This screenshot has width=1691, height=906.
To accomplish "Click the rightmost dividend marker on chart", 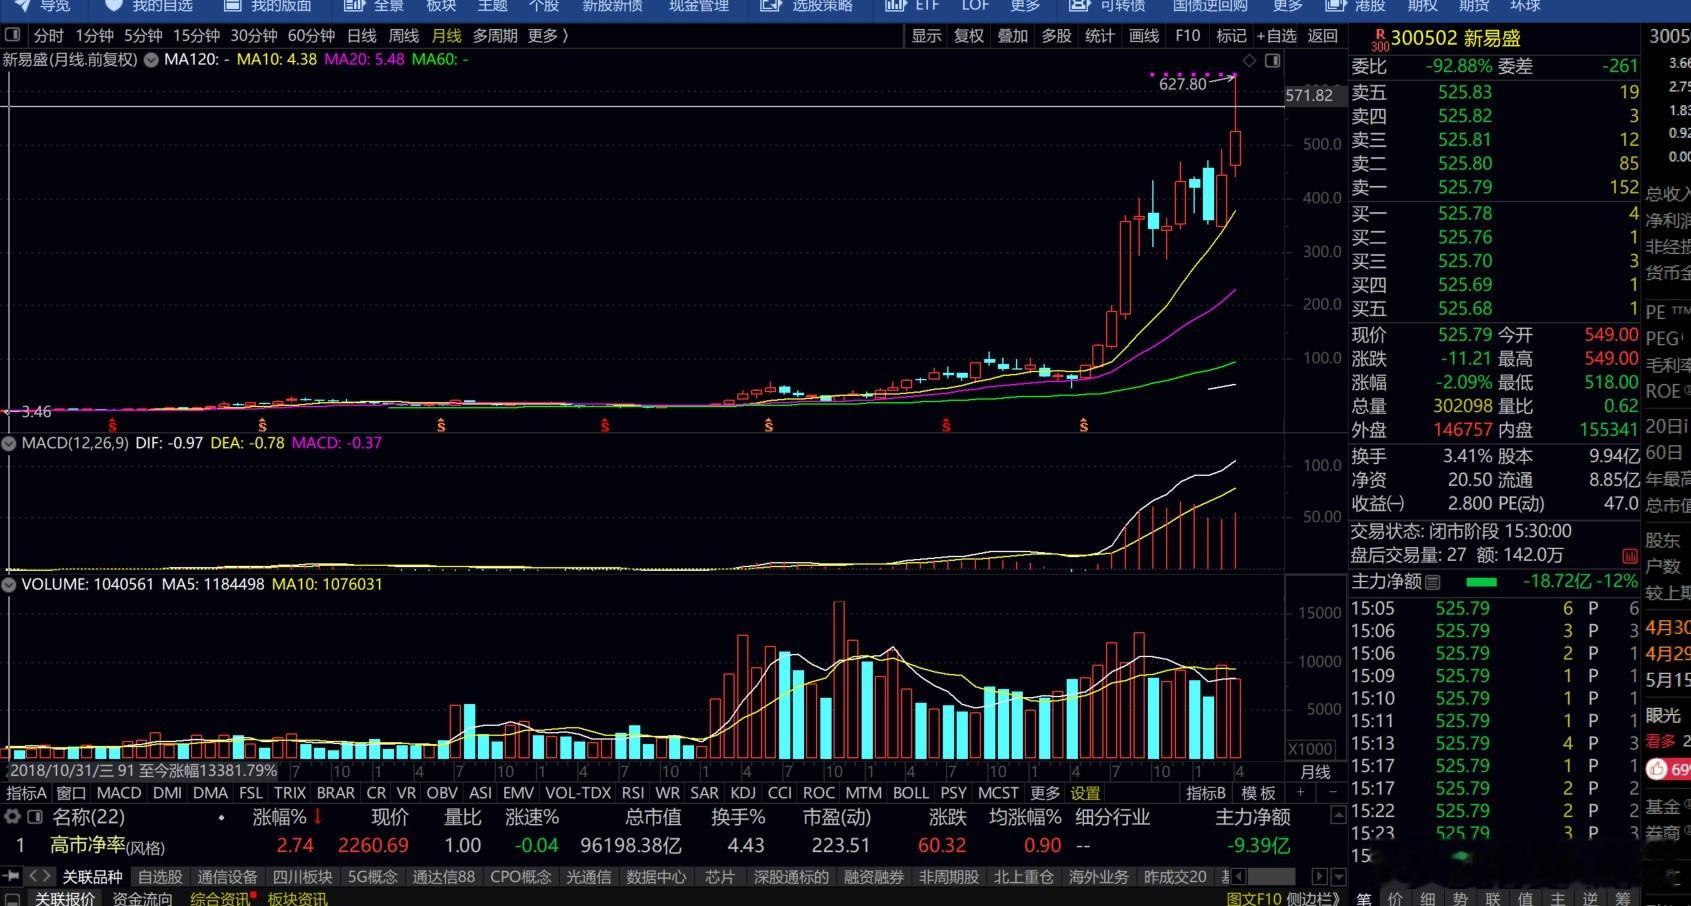I will coord(1084,426).
